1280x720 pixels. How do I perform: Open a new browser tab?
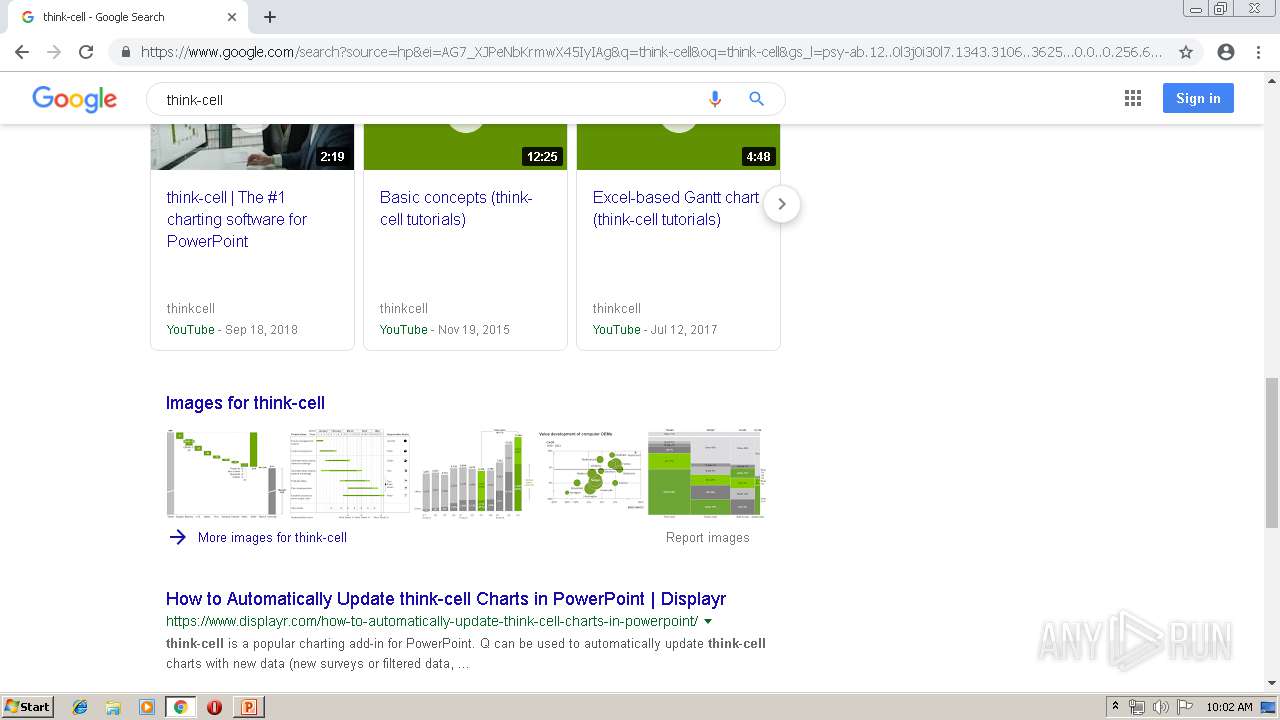click(270, 17)
